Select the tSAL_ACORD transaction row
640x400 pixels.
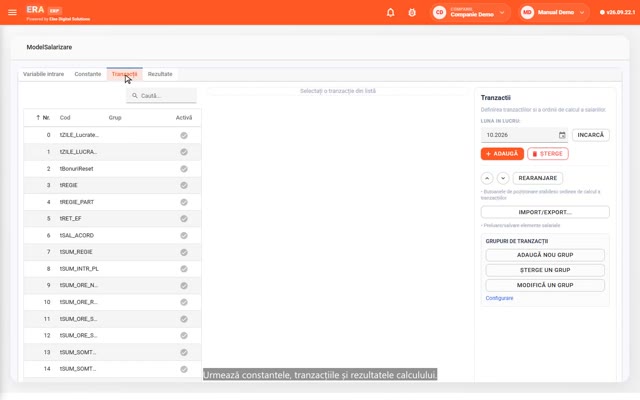[x=112, y=236]
